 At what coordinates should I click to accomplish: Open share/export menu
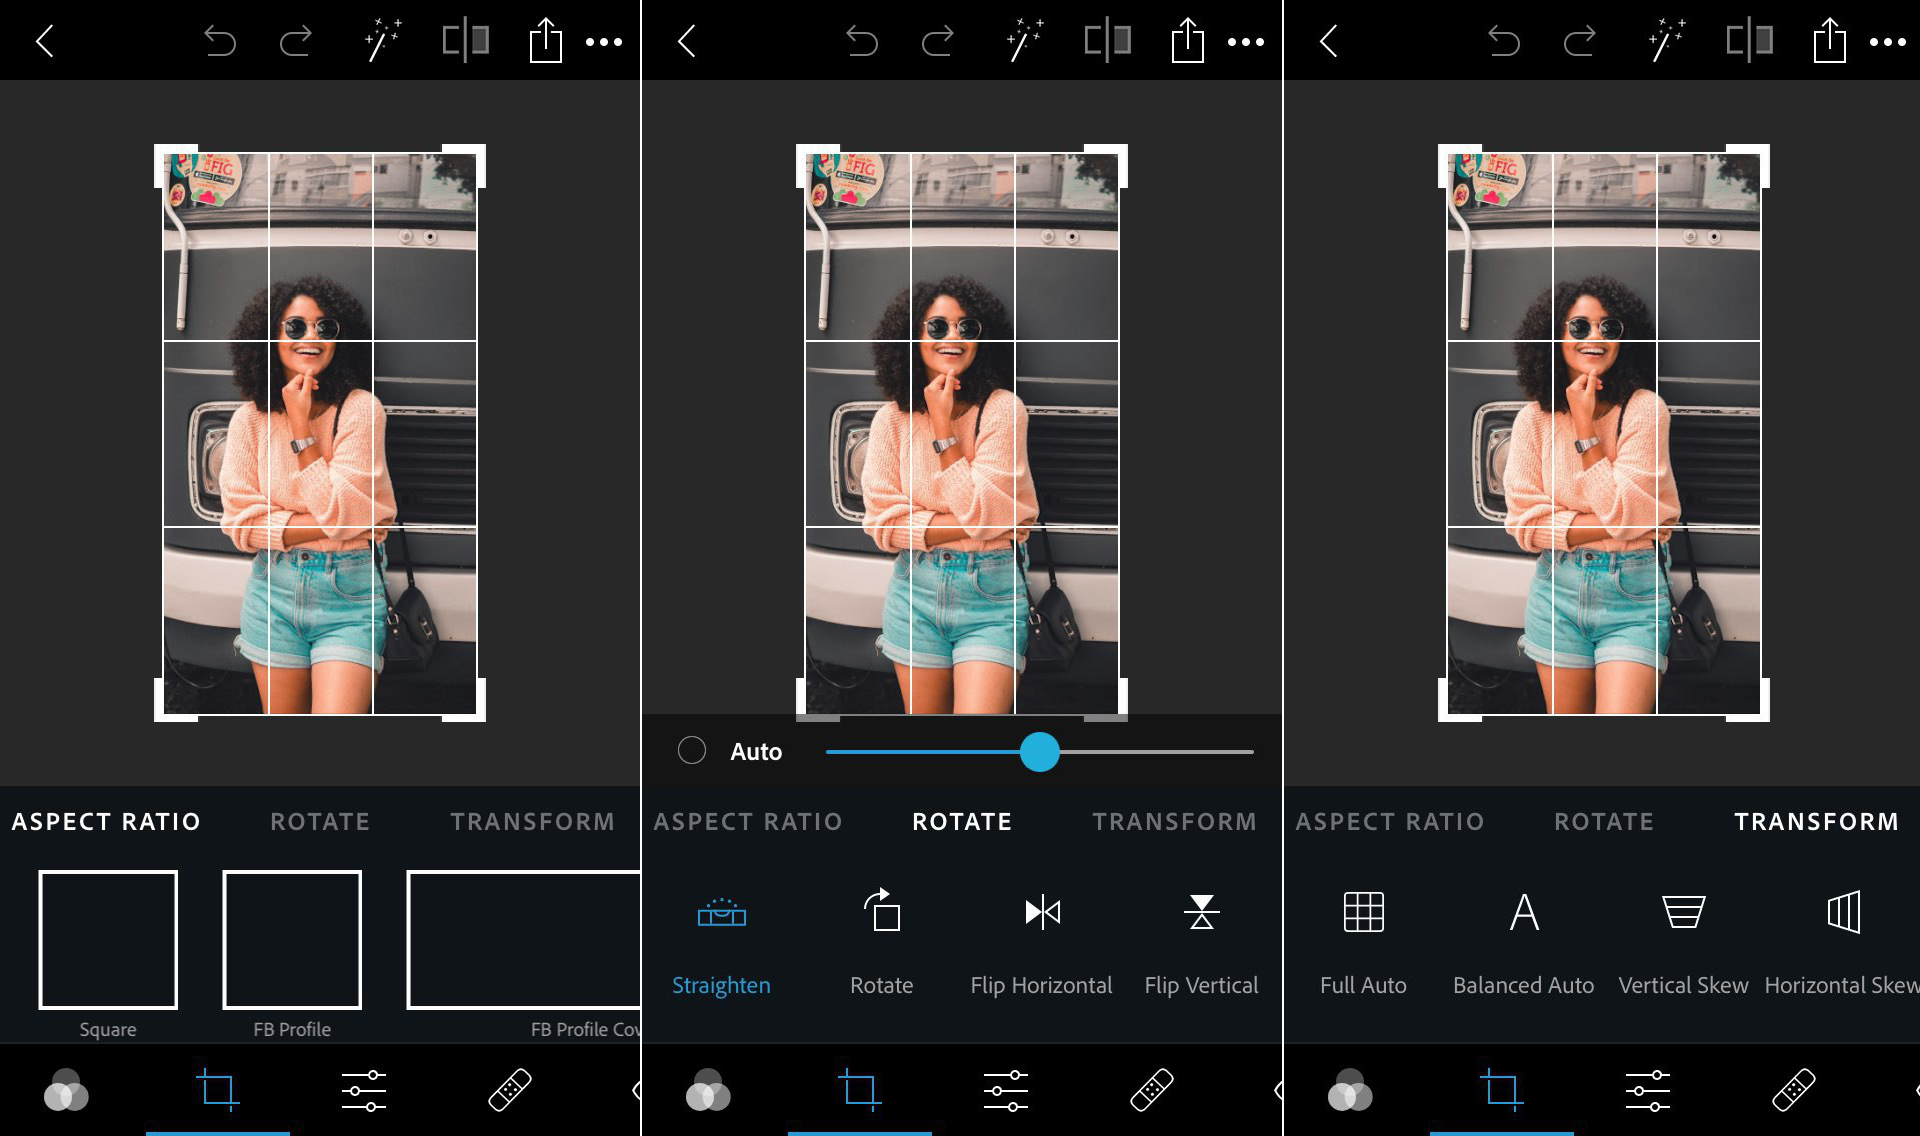(541, 38)
